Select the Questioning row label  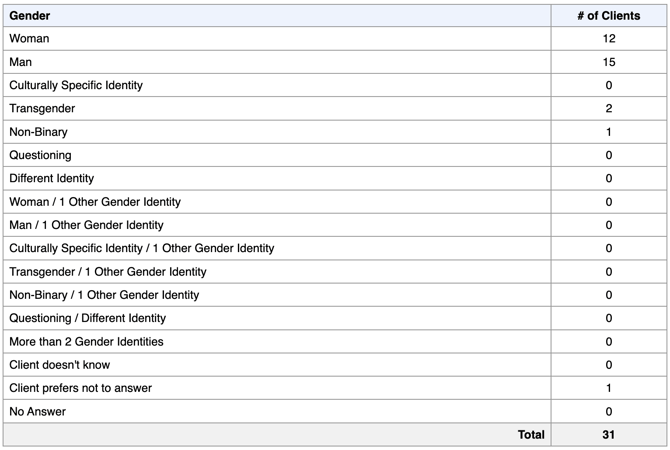(x=40, y=155)
